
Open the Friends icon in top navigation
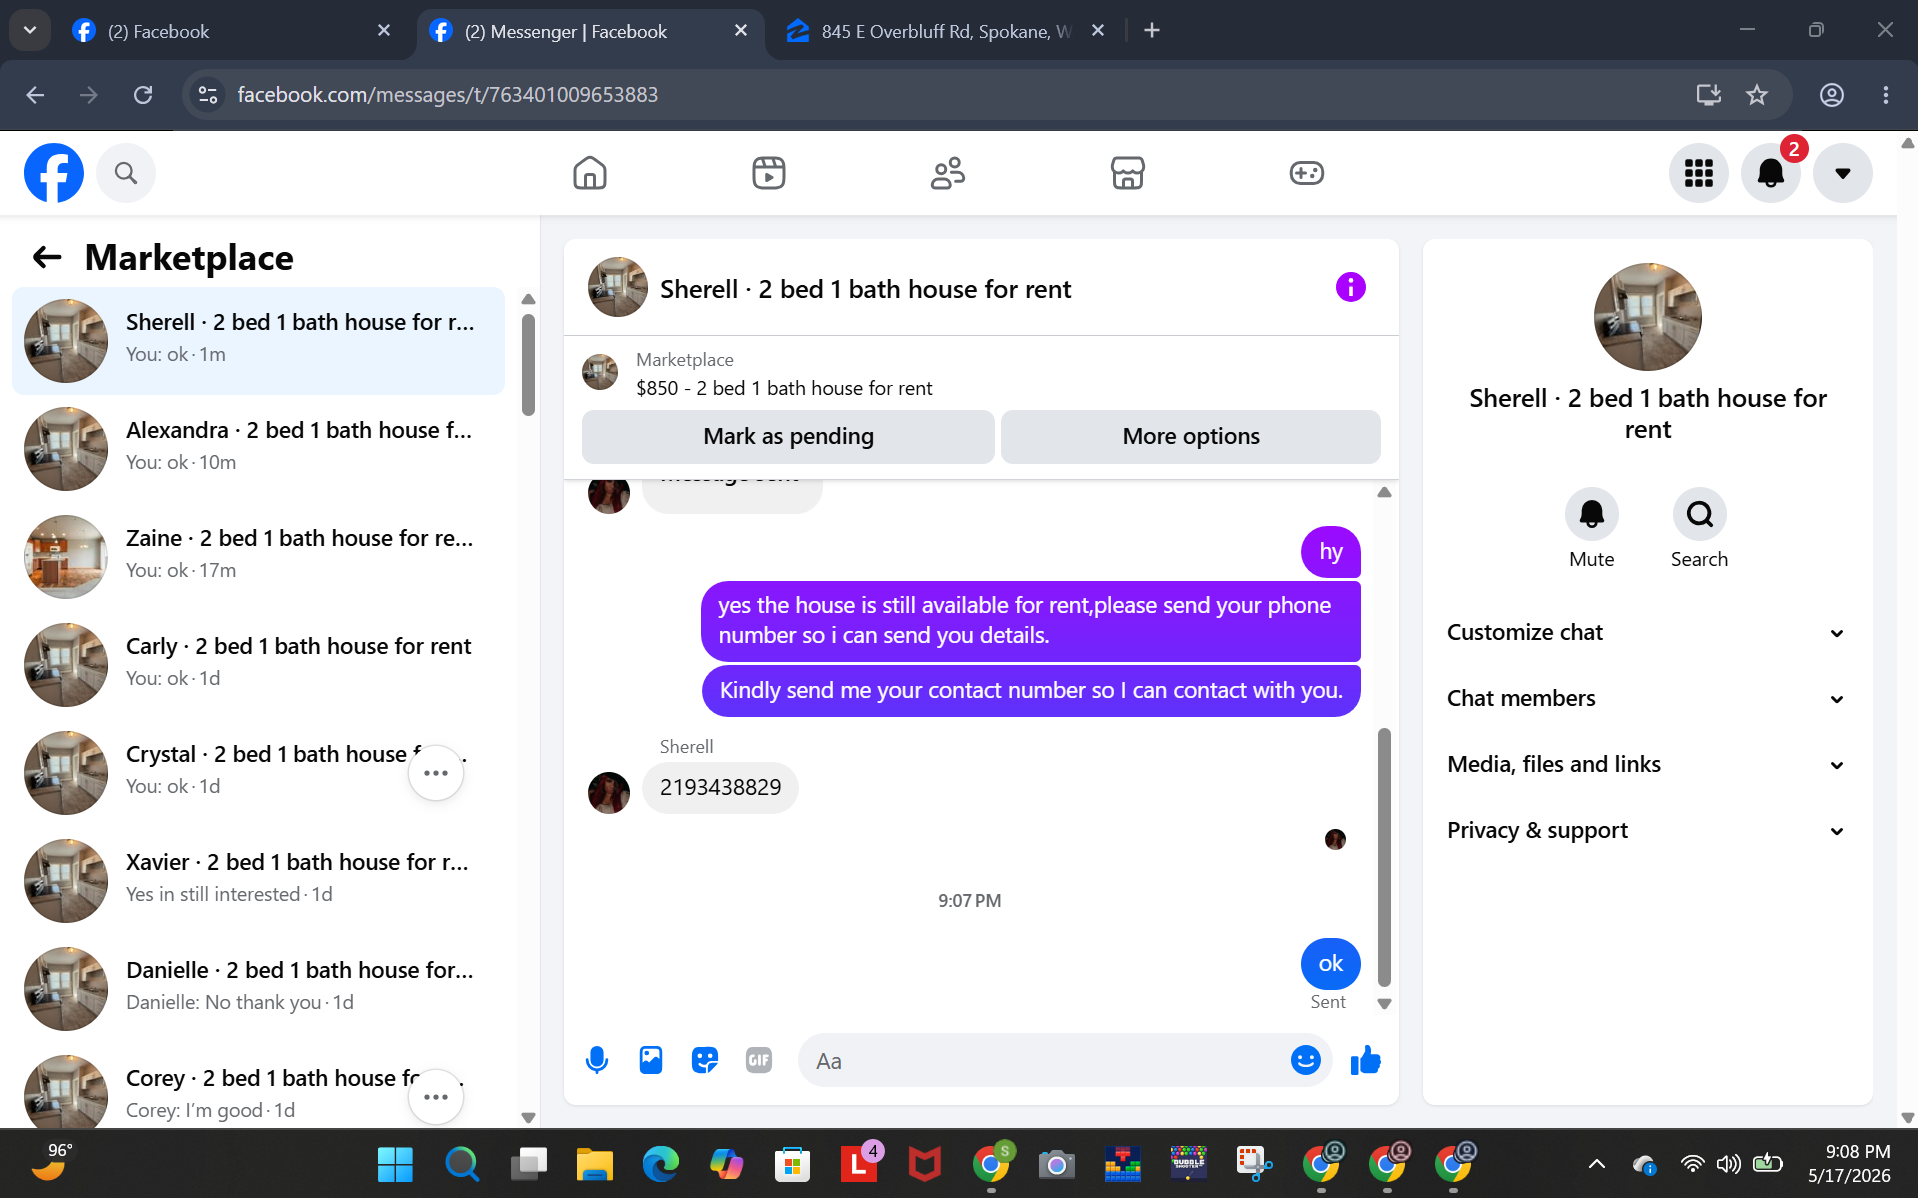pyautogui.click(x=948, y=173)
